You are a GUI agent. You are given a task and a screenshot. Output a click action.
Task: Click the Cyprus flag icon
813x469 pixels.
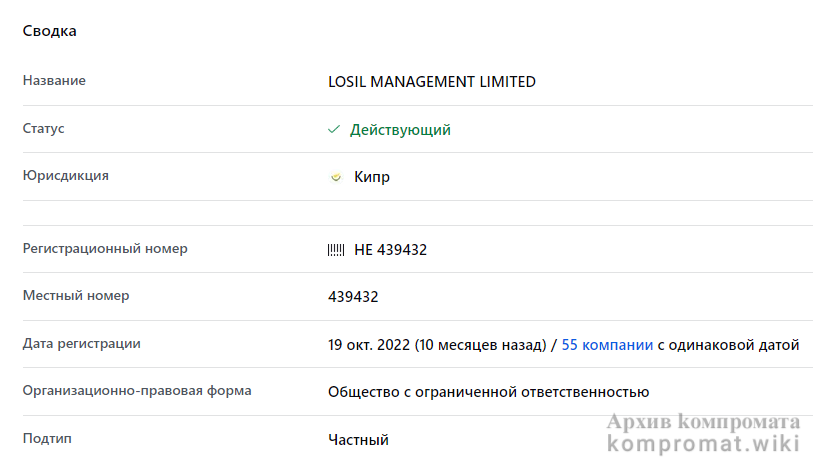335,178
